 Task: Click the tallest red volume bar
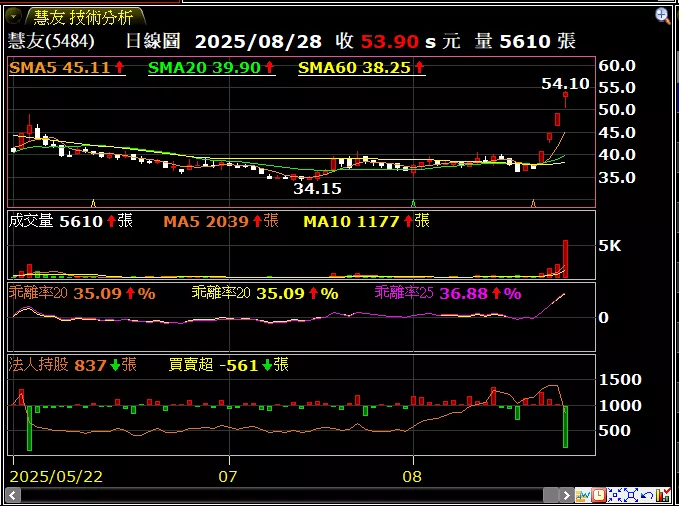point(565,258)
